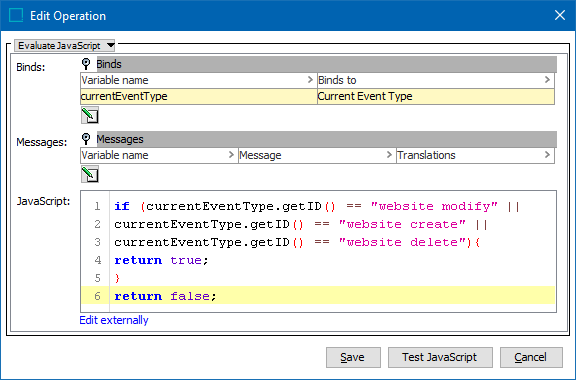Expand the Translations column arrow

pyautogui.click(x=547, y=155)
